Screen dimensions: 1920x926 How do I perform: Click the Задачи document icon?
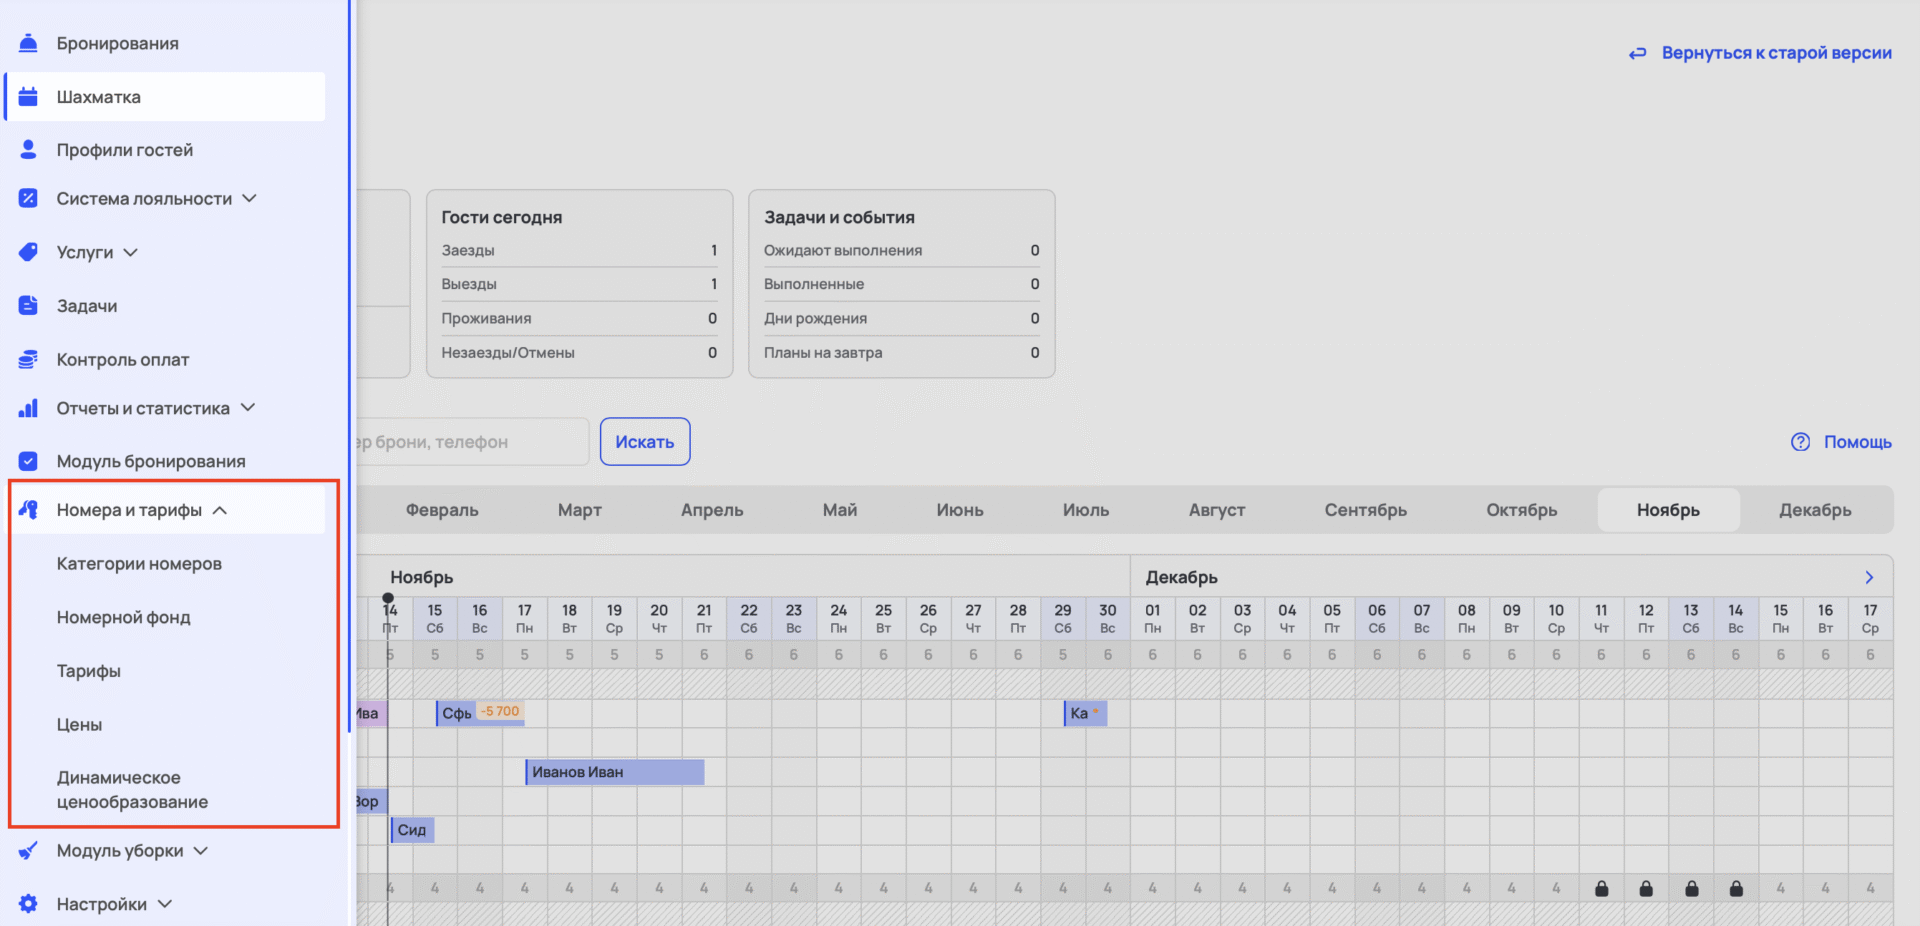click(x=28, y=306)
